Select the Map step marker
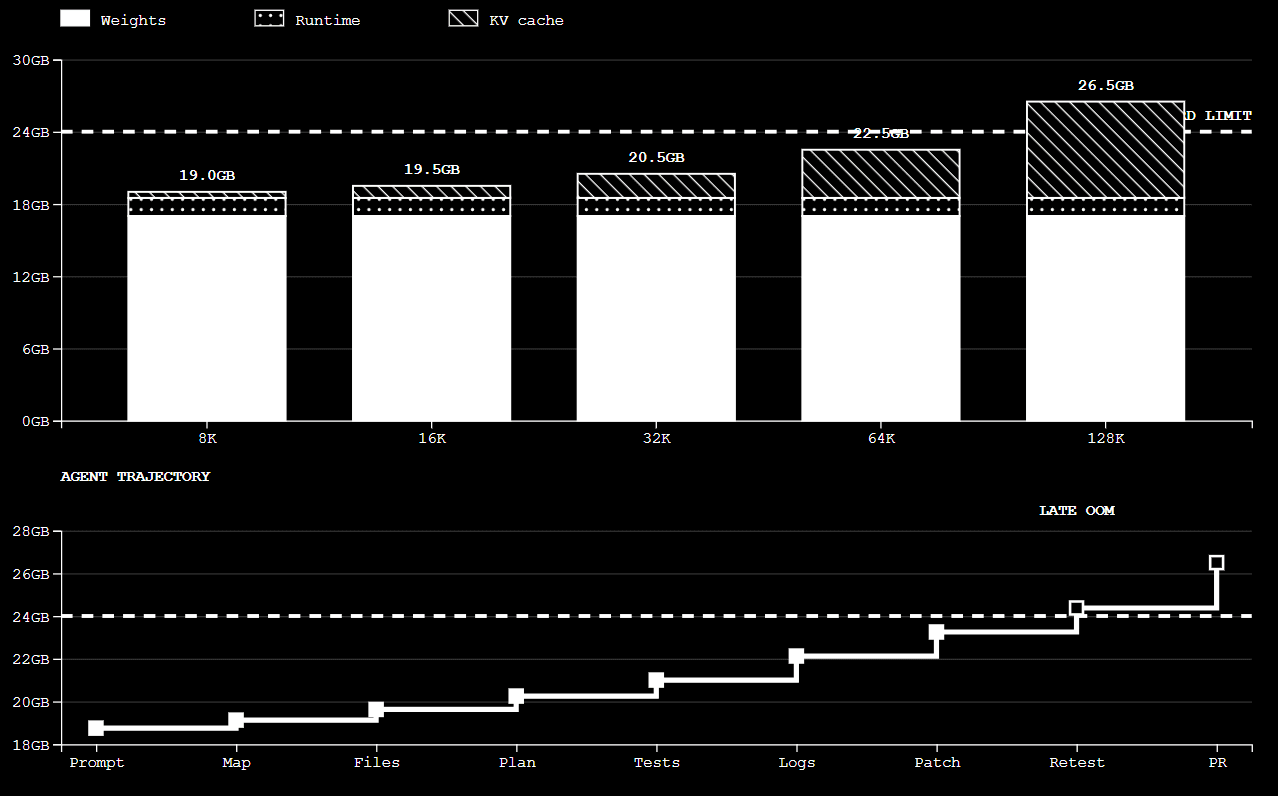Viewport: 1278px width, 796px height. point(236,720)
